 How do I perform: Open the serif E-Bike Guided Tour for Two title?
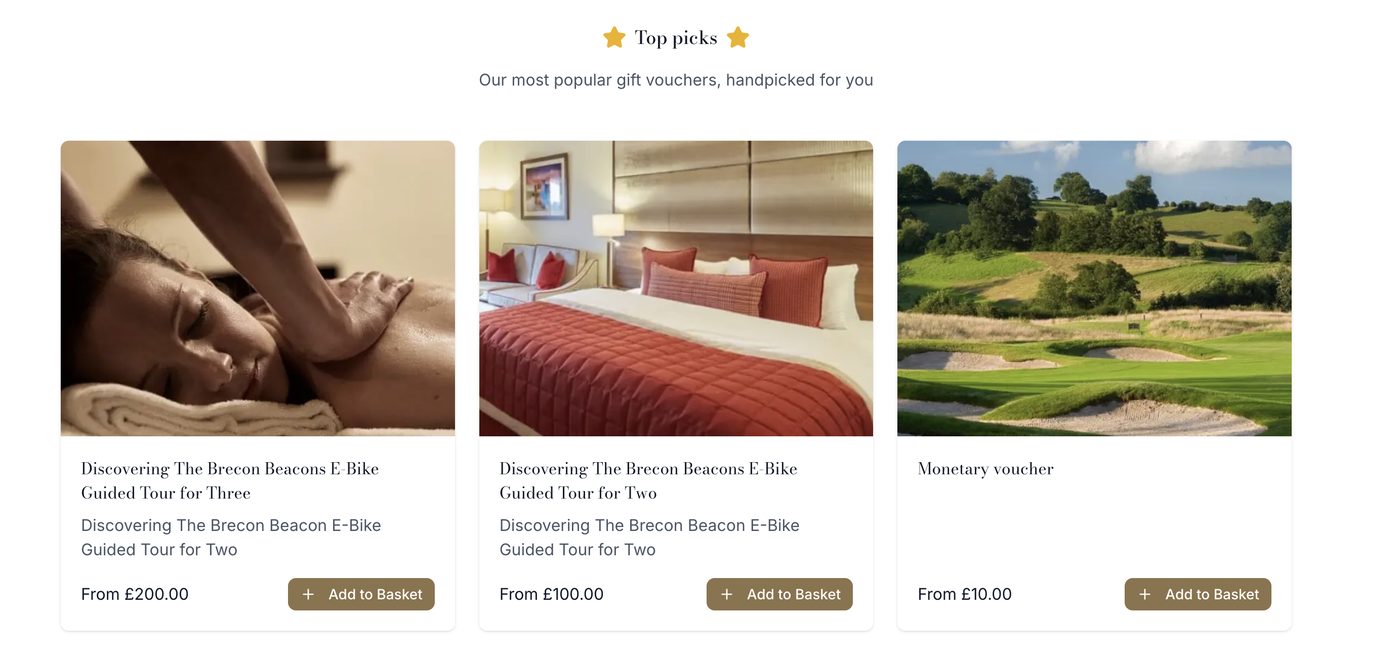click(x=648, y=481)
